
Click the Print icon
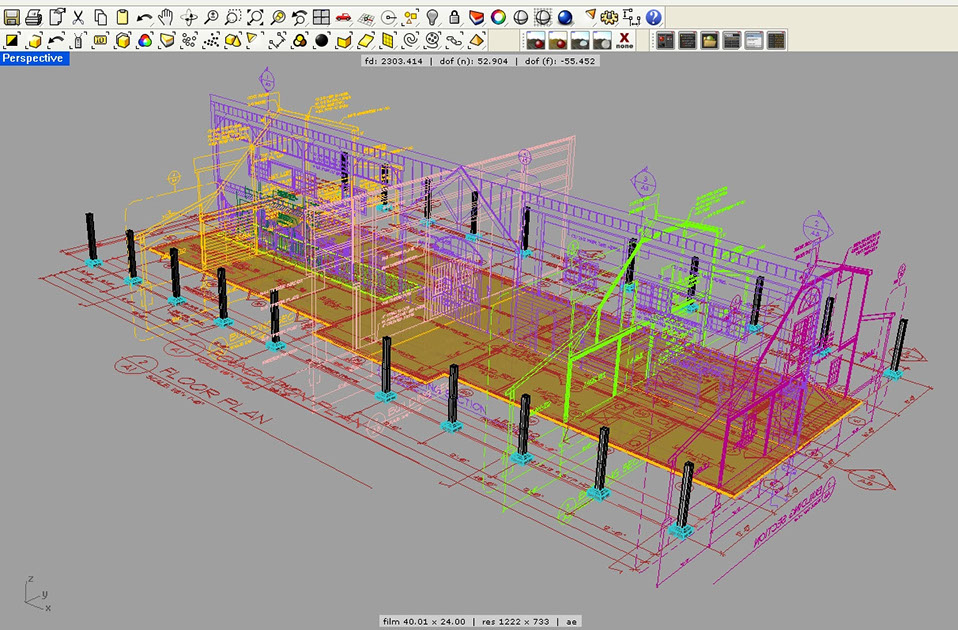pyautogui.click(x=34, y=17)
